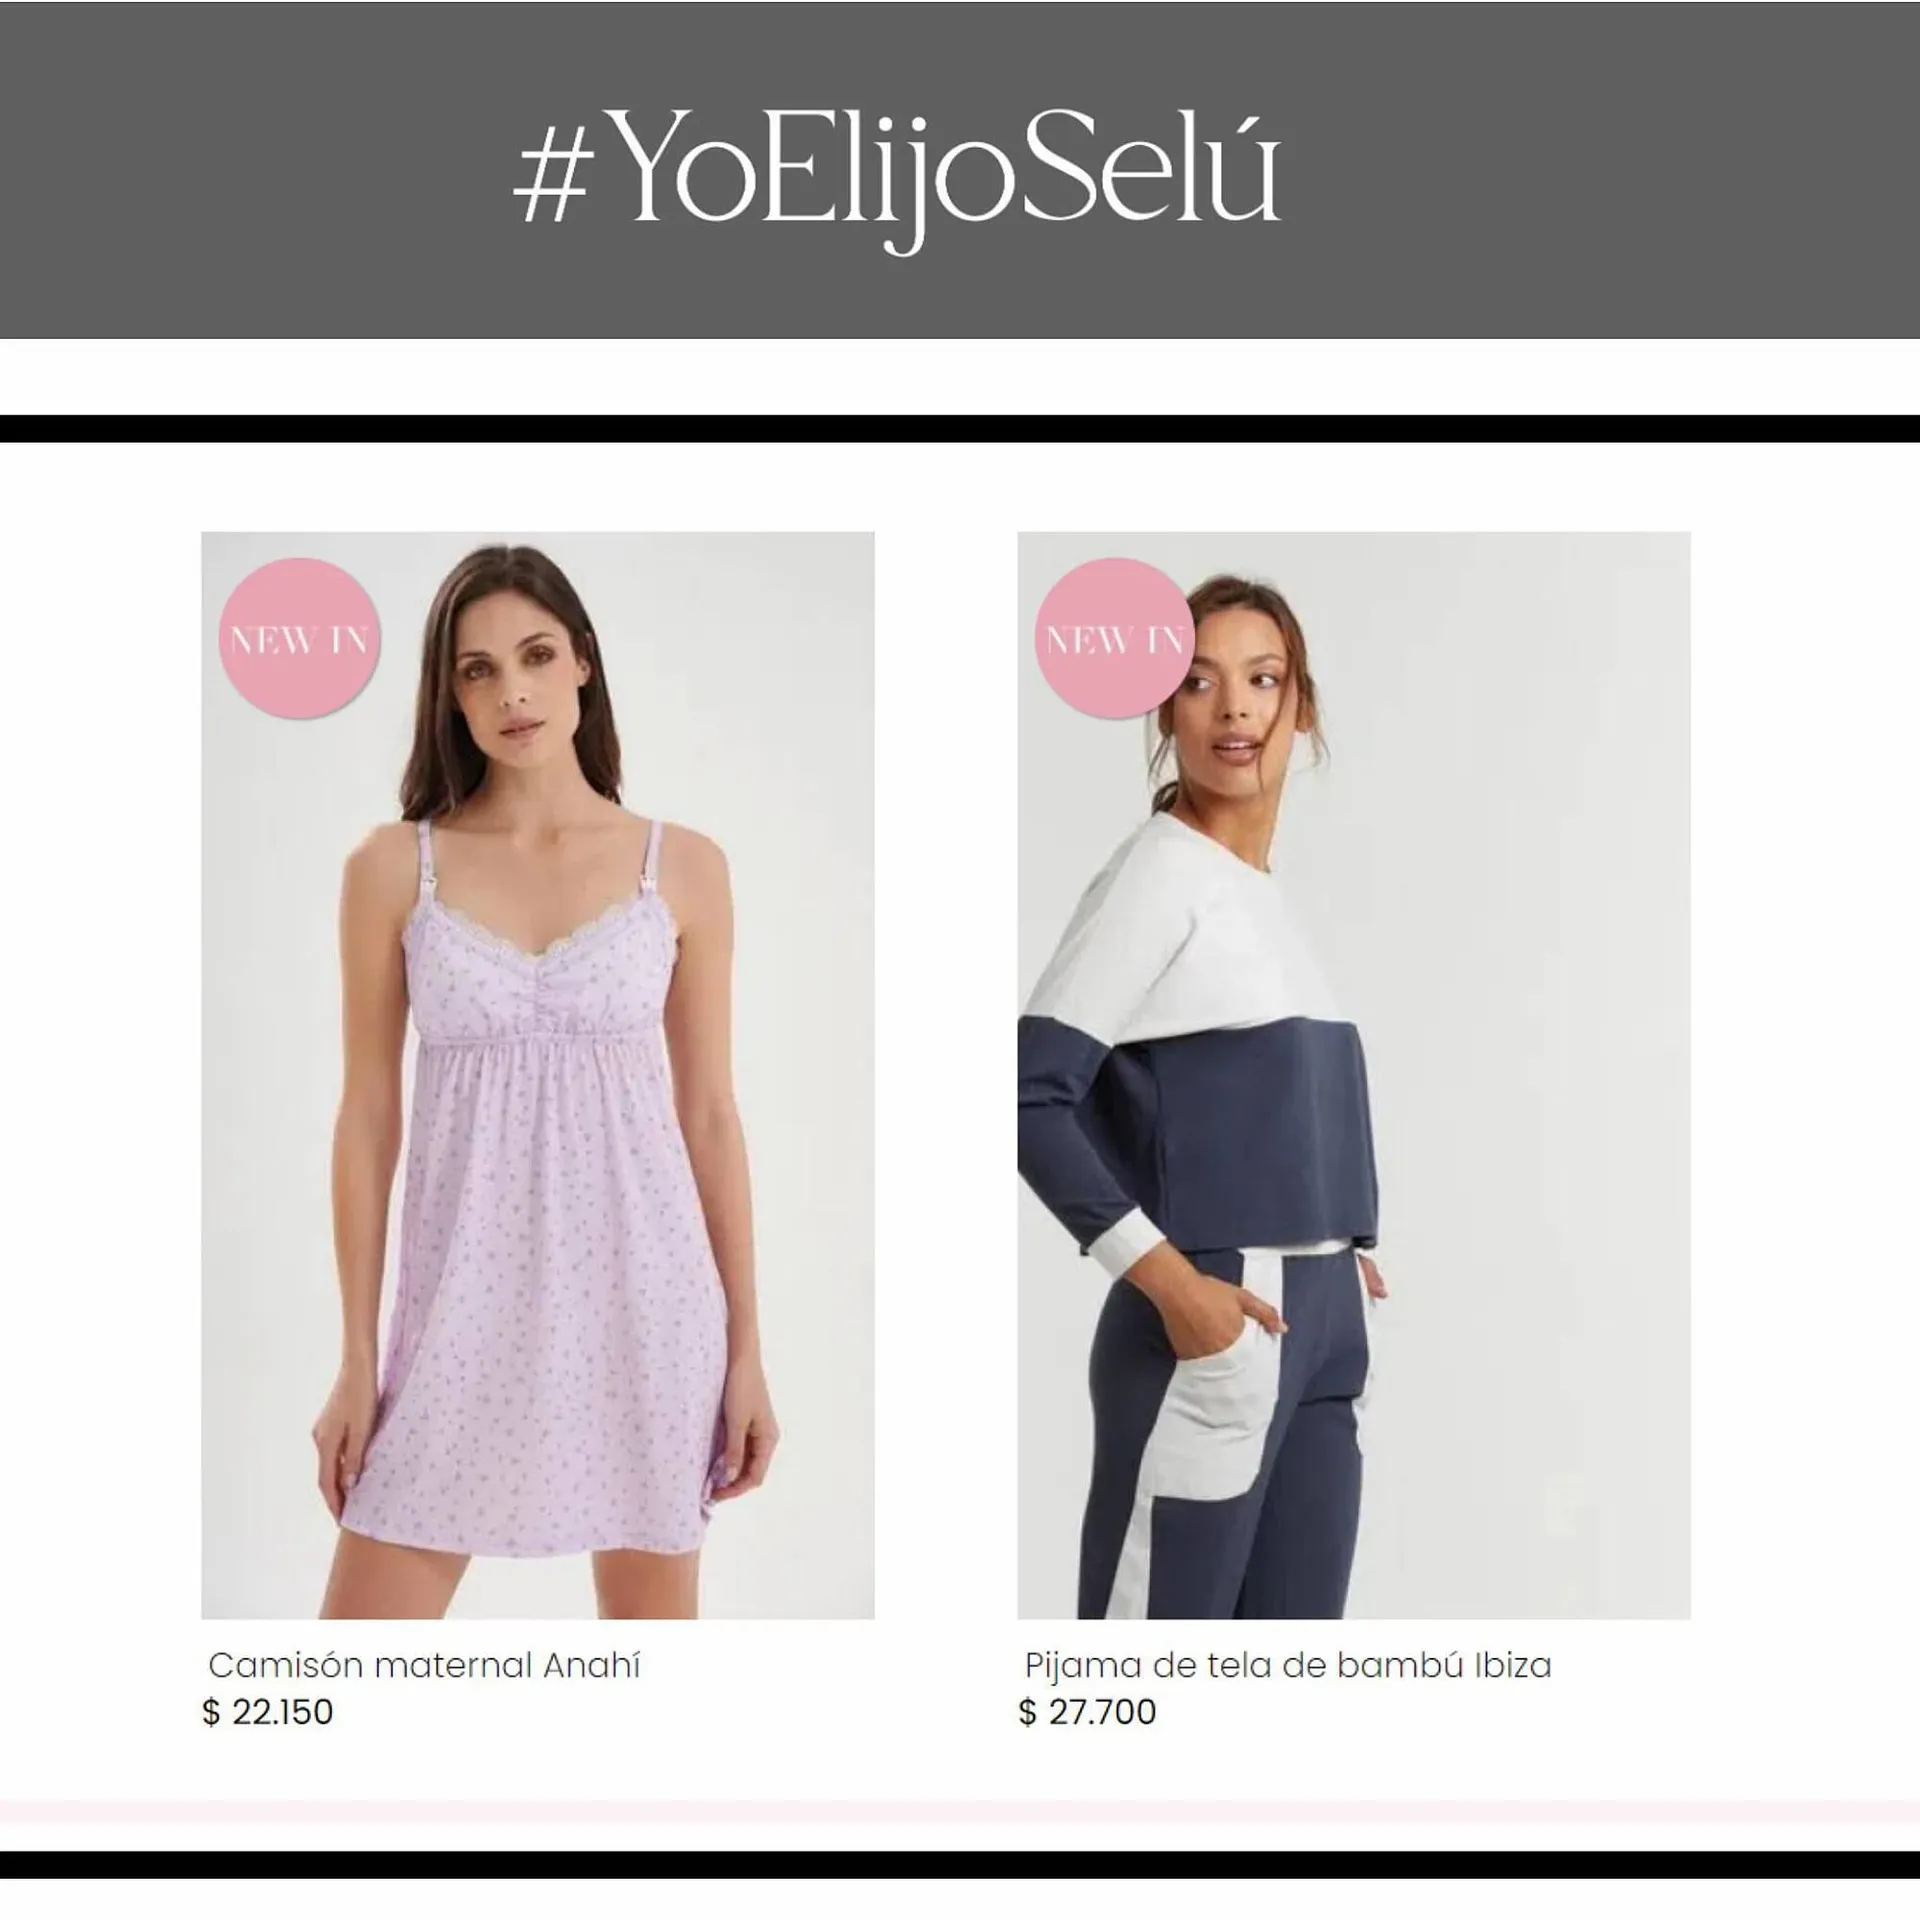Screen dimensions: 1920x1920
Task: Open the Camisón maternal Anahí title link
Action: pyautogui.click(x=424, y=1665)
